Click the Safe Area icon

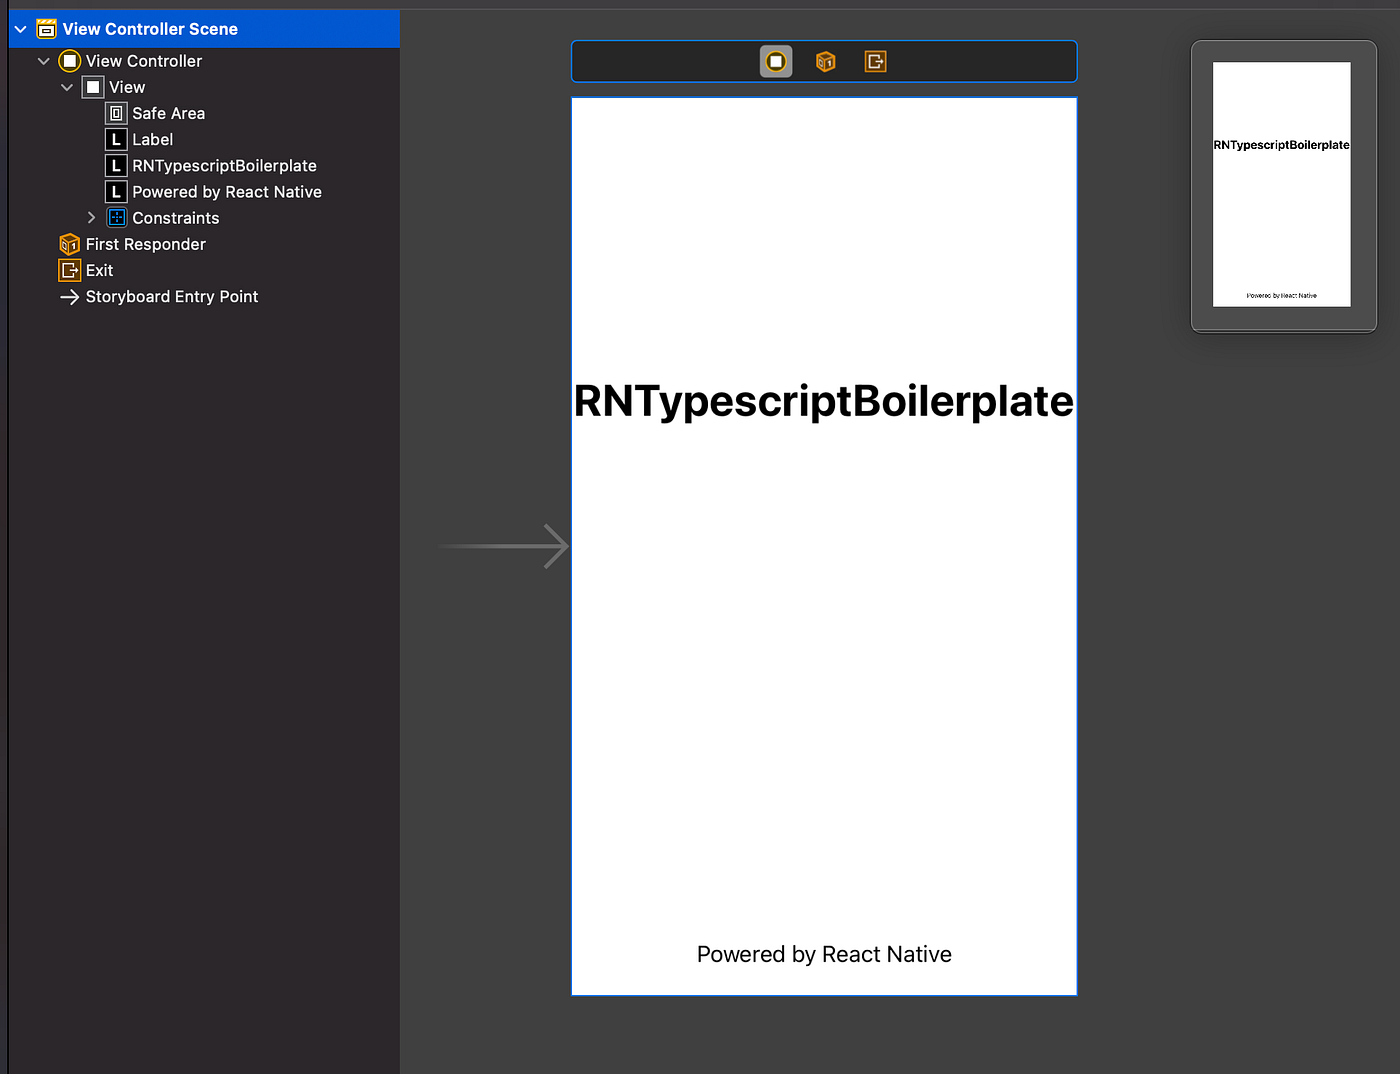(116, 113)
